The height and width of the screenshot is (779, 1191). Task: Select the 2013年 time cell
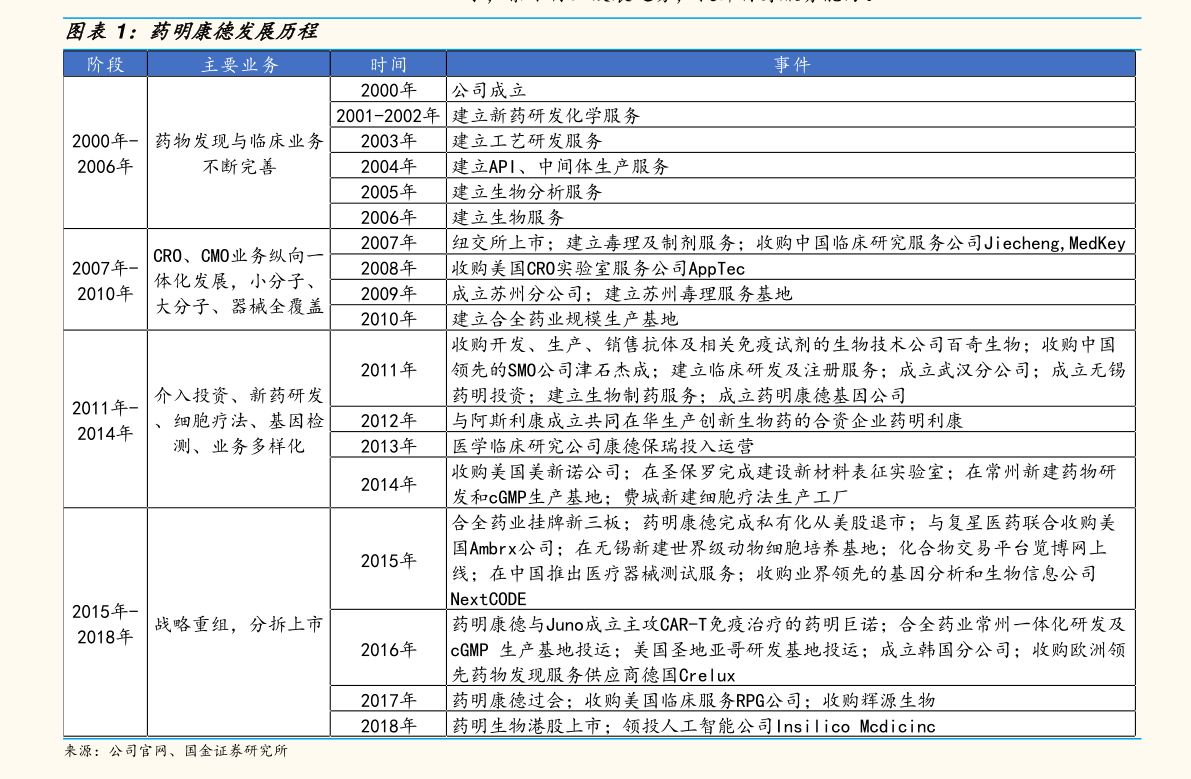(388, 446)
